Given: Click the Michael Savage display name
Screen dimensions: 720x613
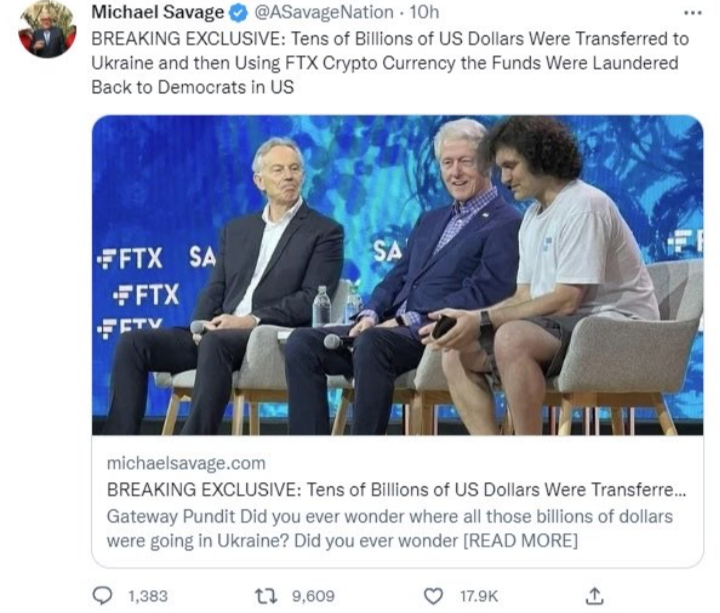Looking at the screenshot, I should [158, 12].
